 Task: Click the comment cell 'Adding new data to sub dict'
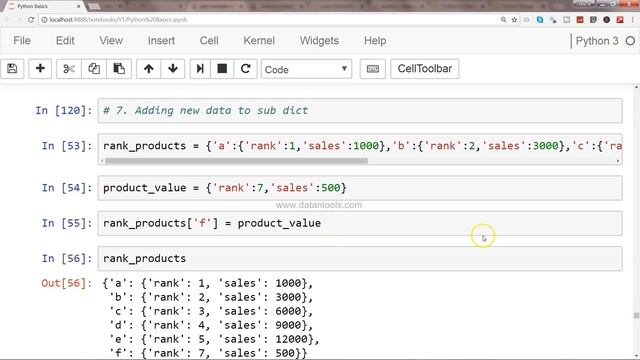coord(360,111)
